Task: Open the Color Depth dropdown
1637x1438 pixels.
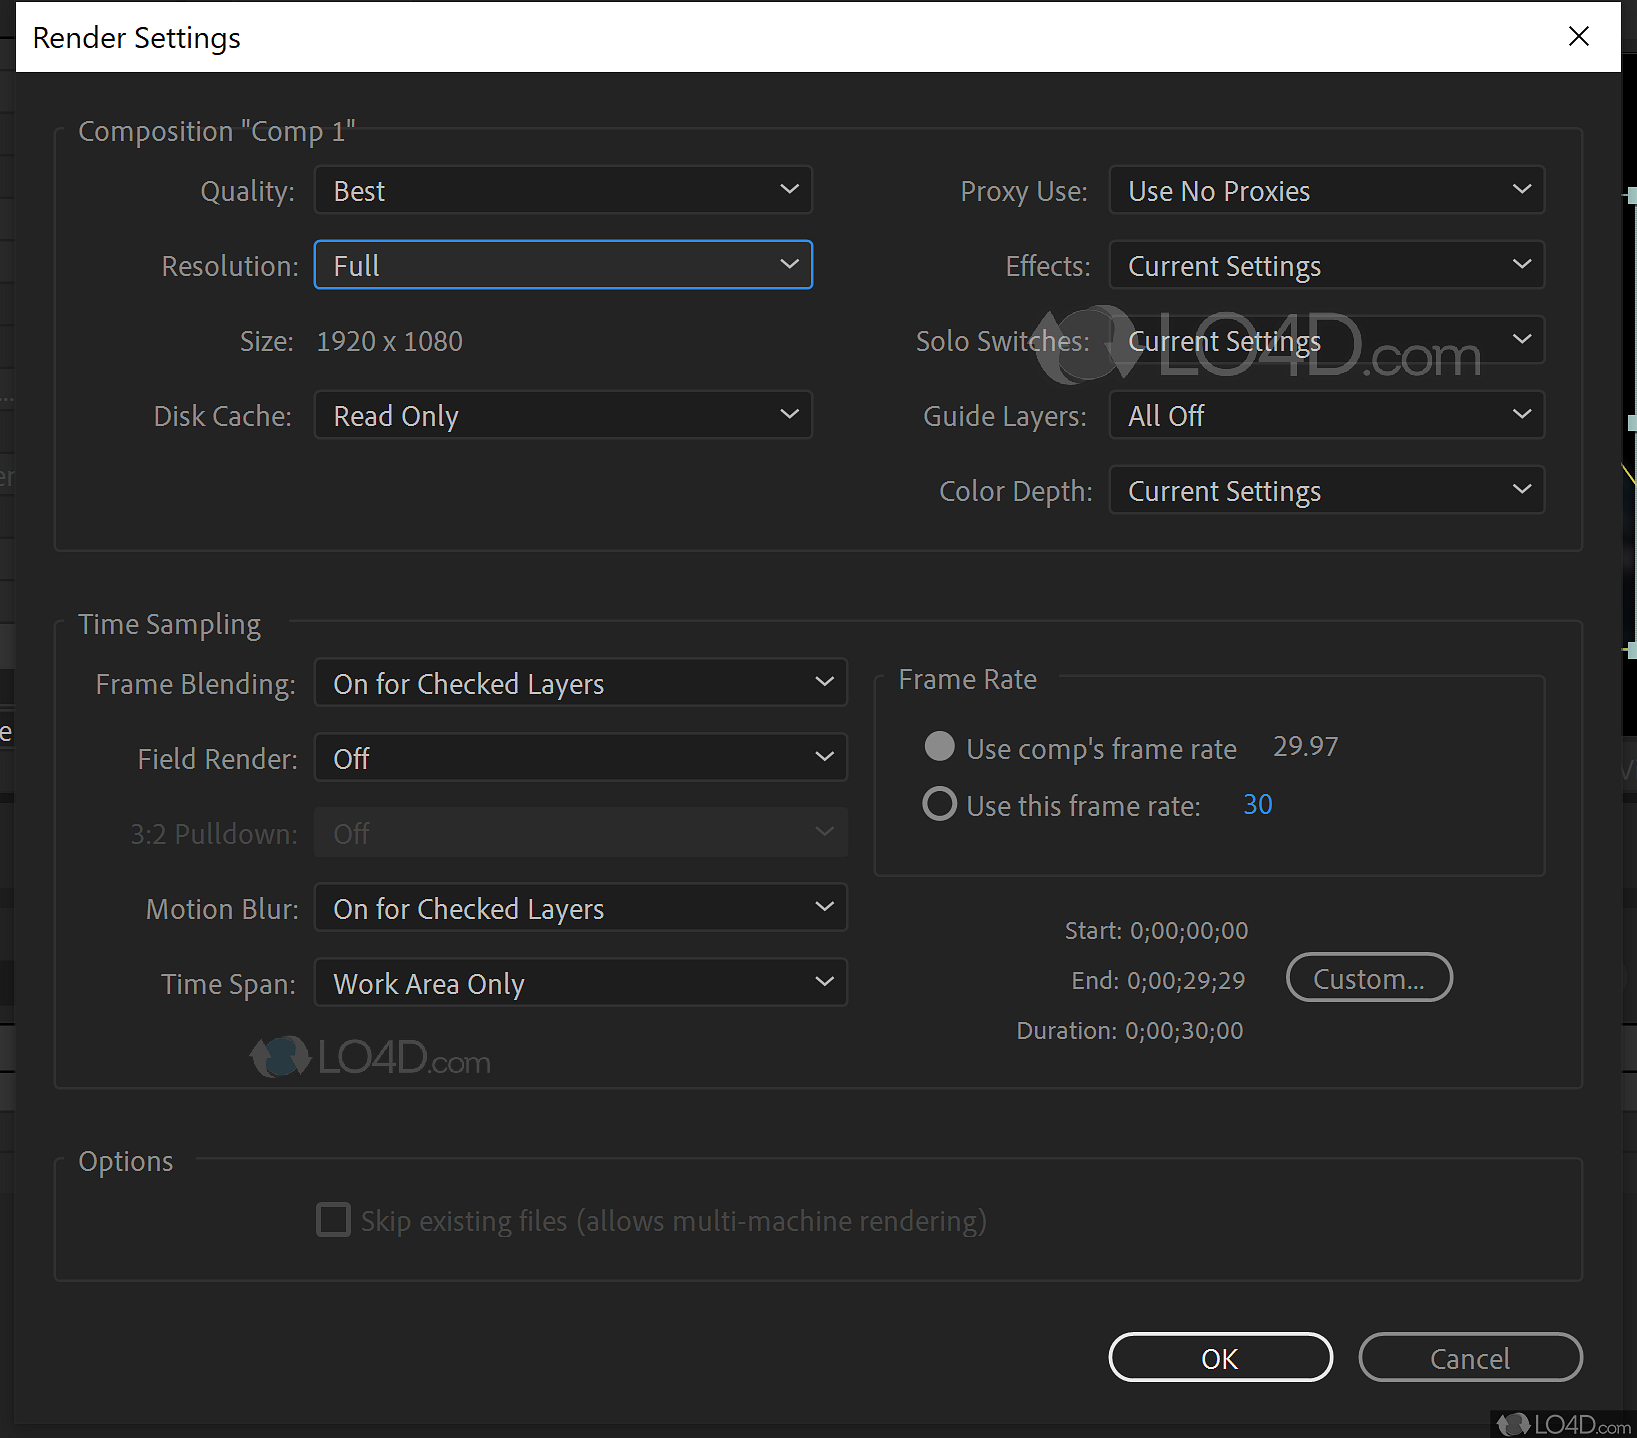Action: 1325,490
